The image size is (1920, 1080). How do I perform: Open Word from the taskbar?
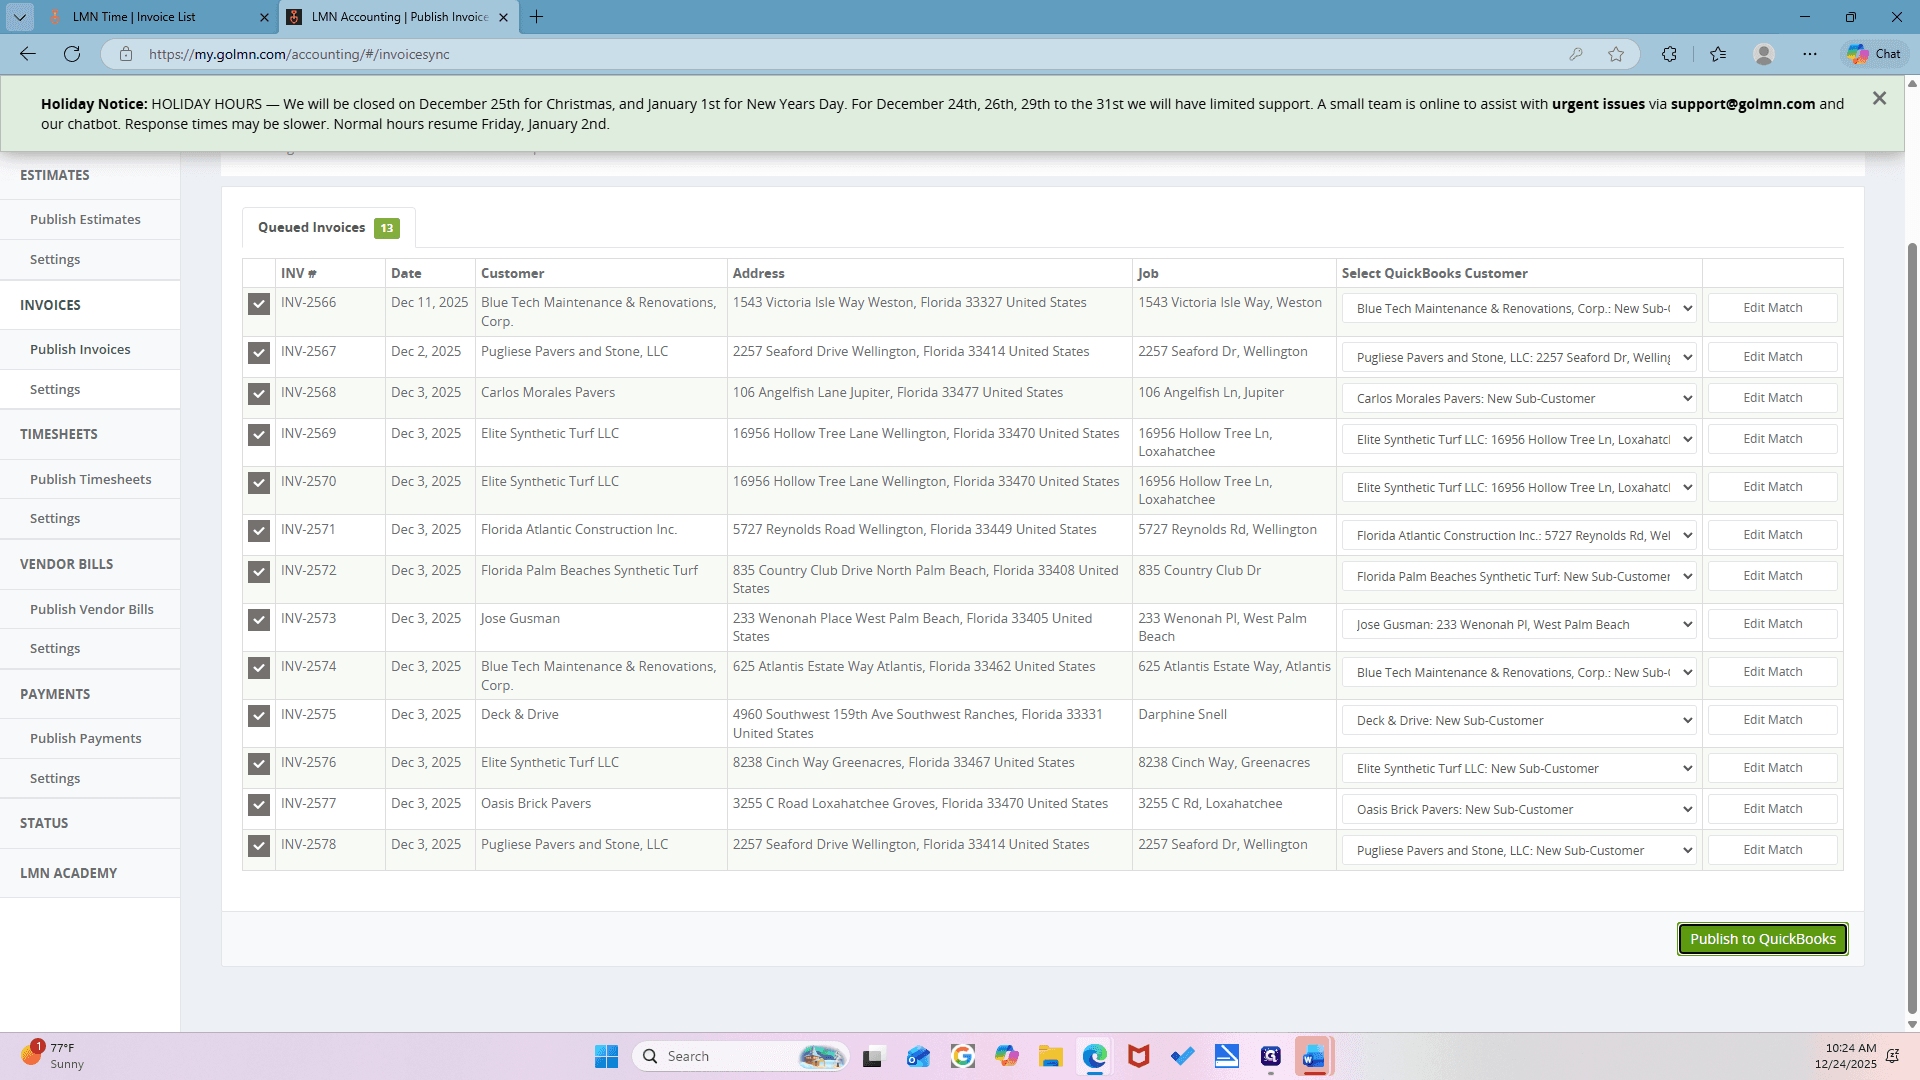point(1314,1056)
